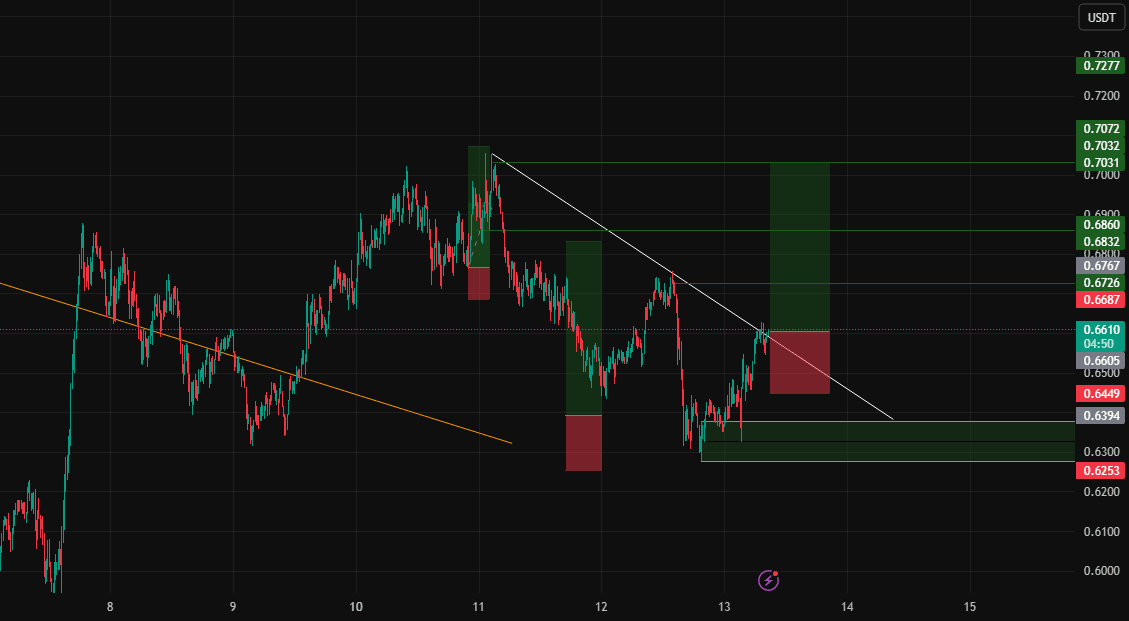The image size is (1129, 621).
Task: Click the 0.6860 green price label
Action: 1100,225
